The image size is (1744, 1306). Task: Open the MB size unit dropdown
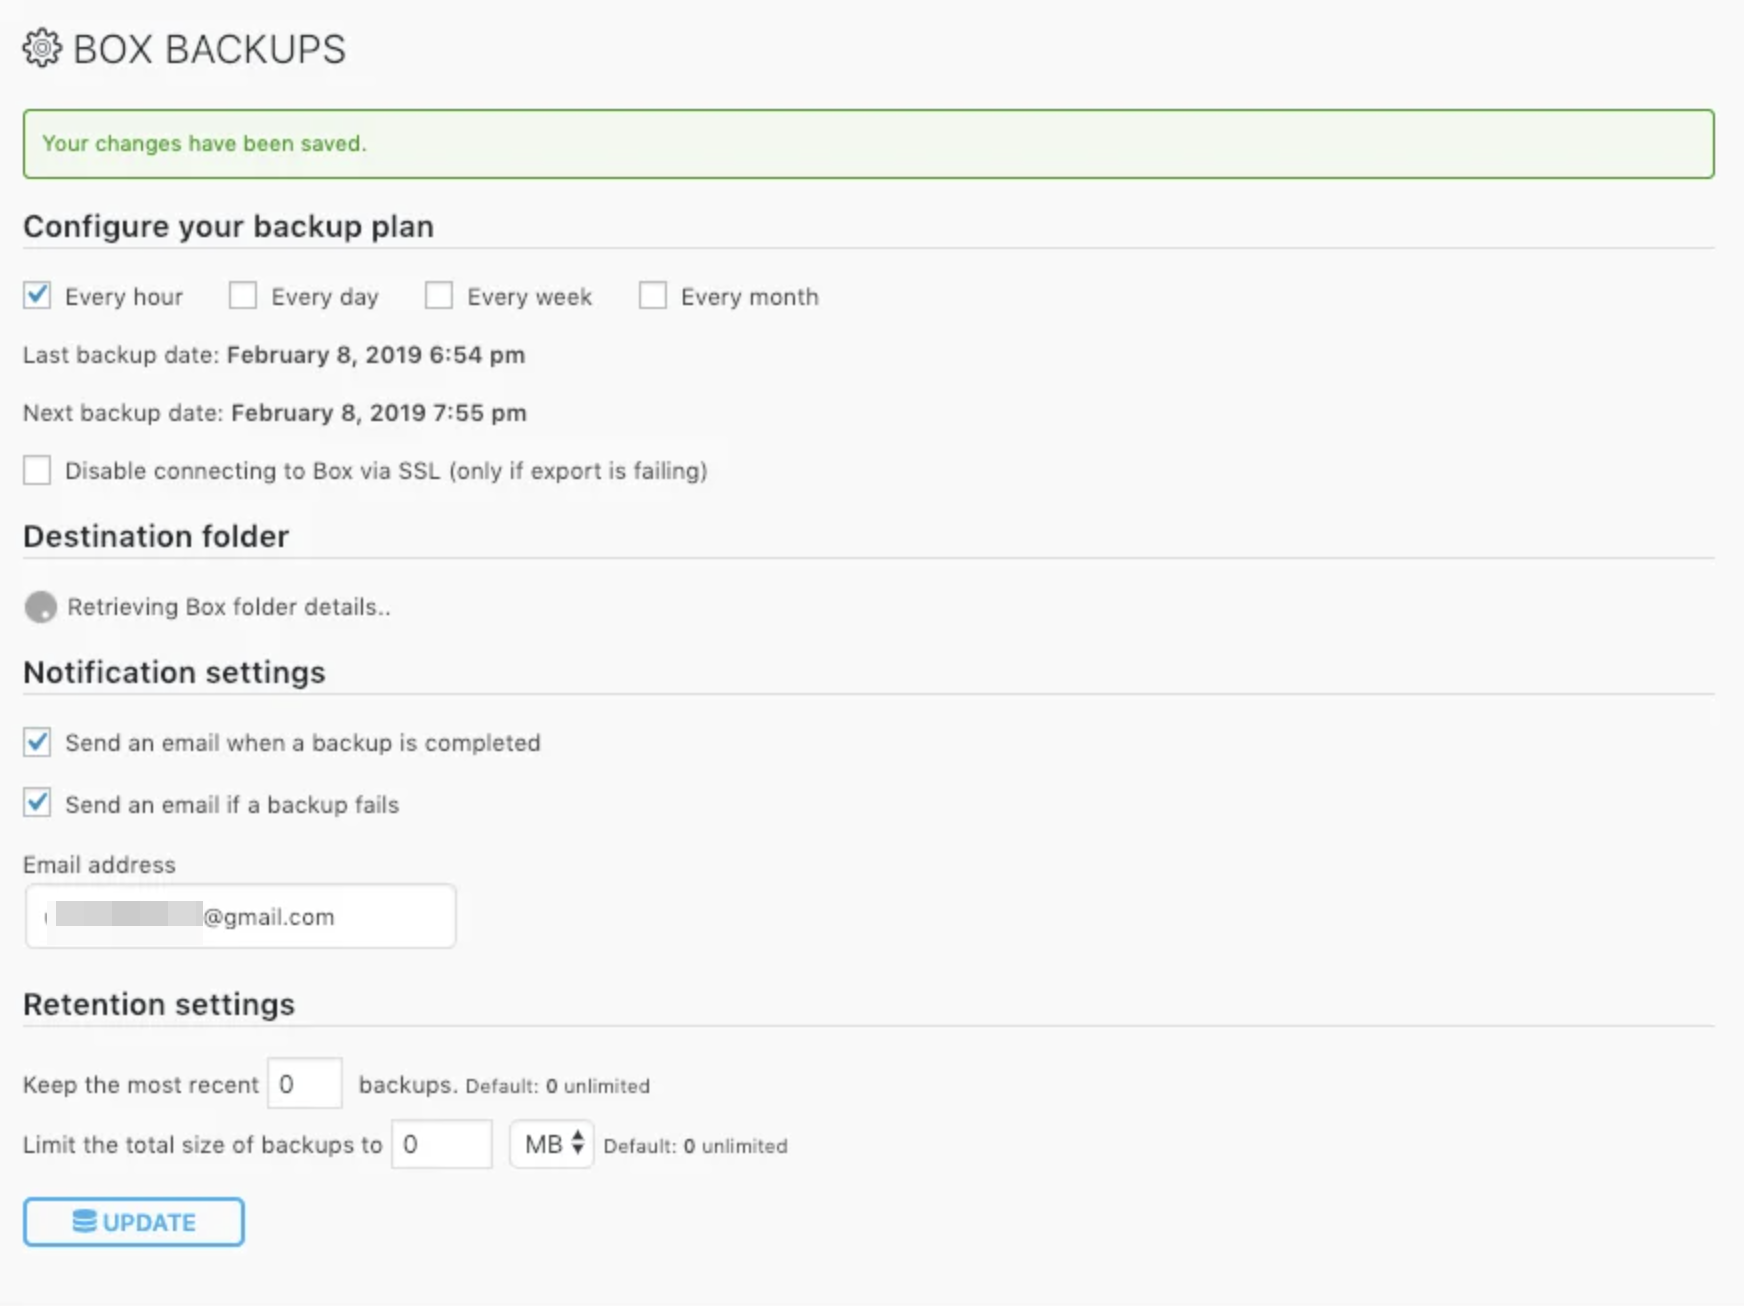[x=552, y=1144]
